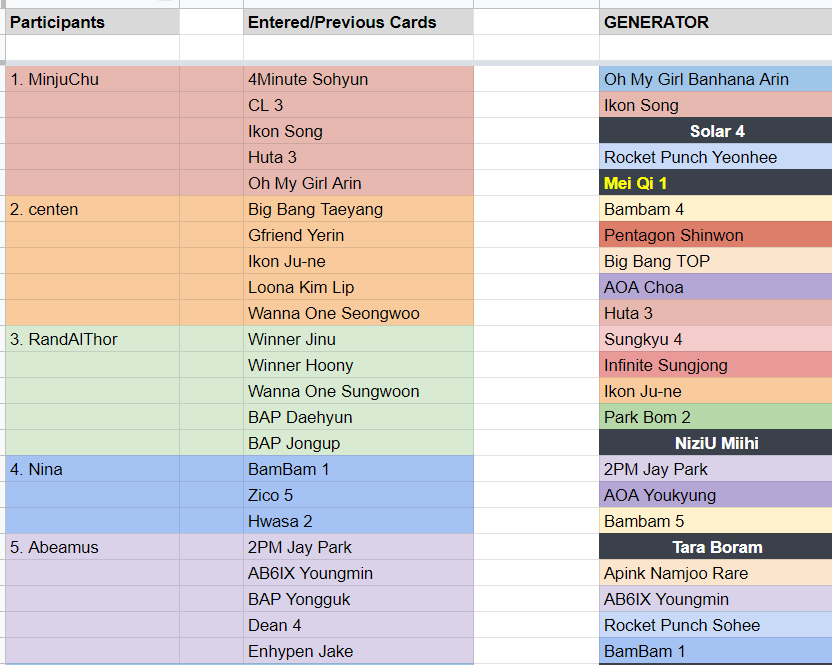832x665 pixels.
Task: Select the Apink Namjoo Rare cell
Action: click(715, 573)
